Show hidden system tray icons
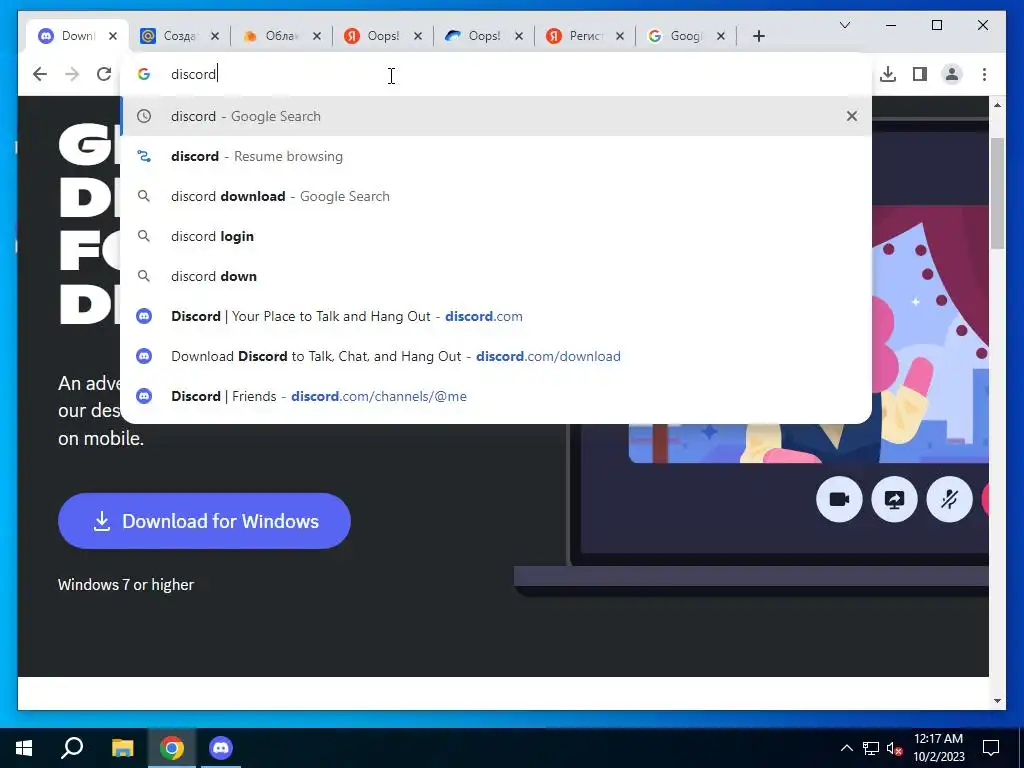The height and width of the screenshot is (768, 1024). click(x=846, y=748)
